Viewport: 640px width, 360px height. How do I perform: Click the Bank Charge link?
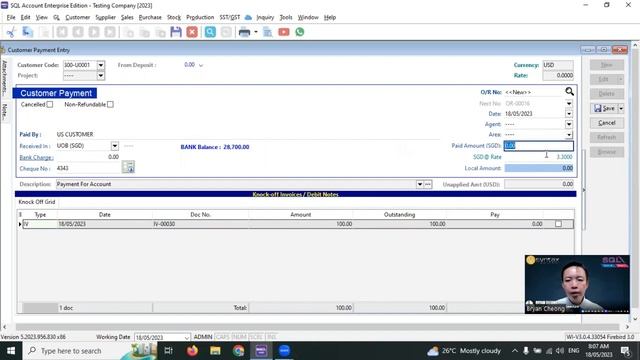[x=36, y=158]
